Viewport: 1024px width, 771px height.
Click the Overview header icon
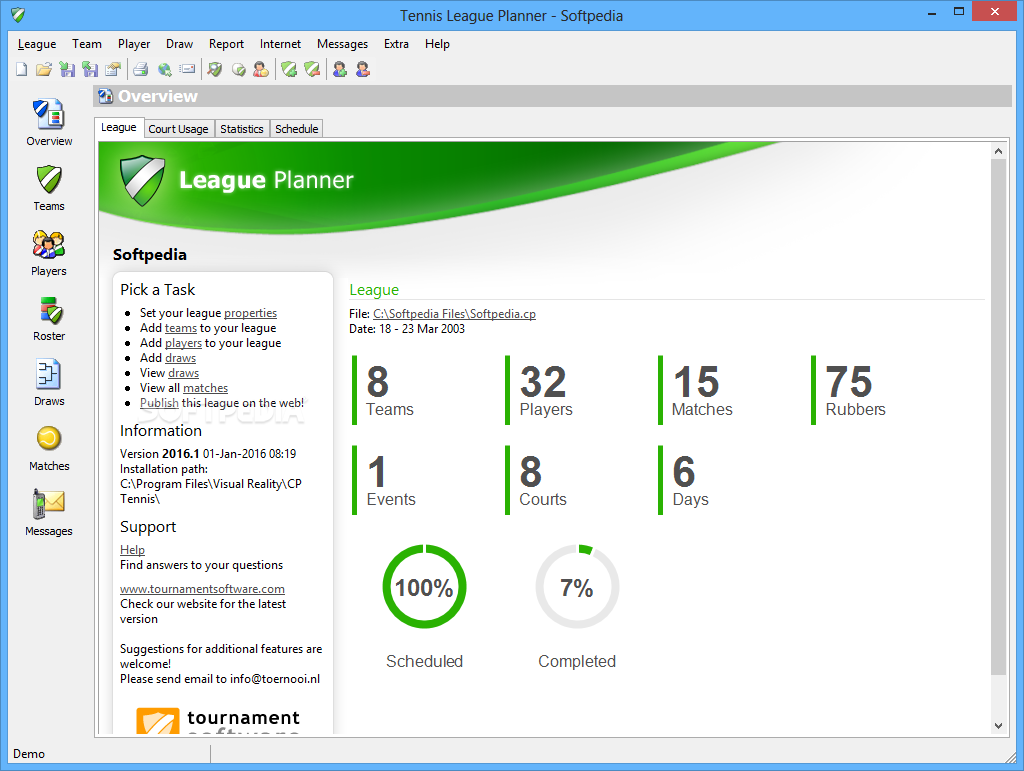pyautogui.click(x=105, y=97)
